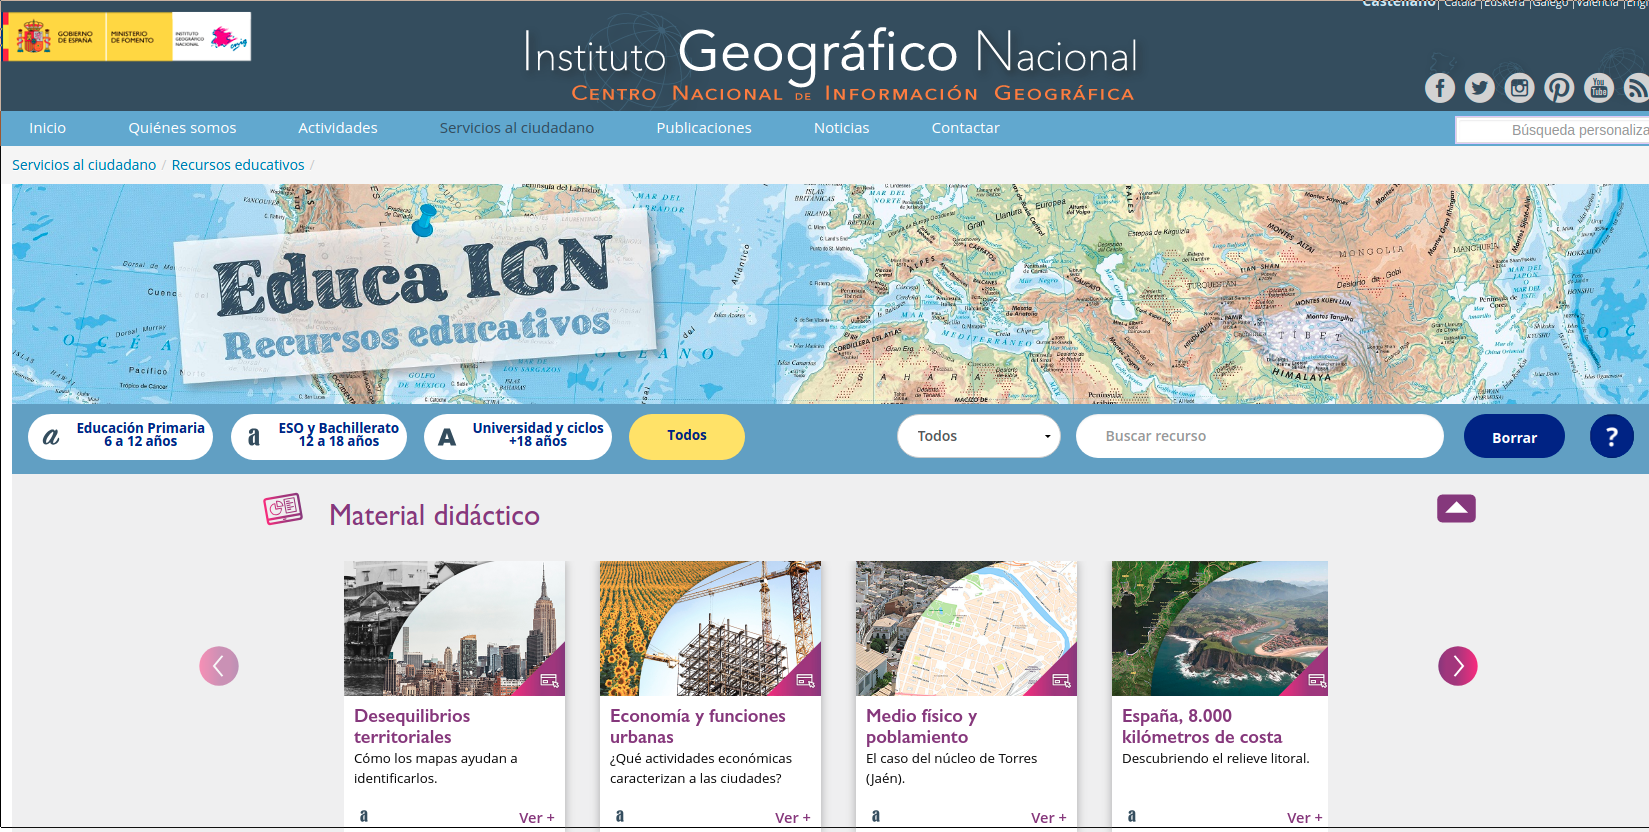Image resolution: width=1649 pixels, height=832 pixels.
Task: Open the YouTube social icon
Action: (1599, 88)
